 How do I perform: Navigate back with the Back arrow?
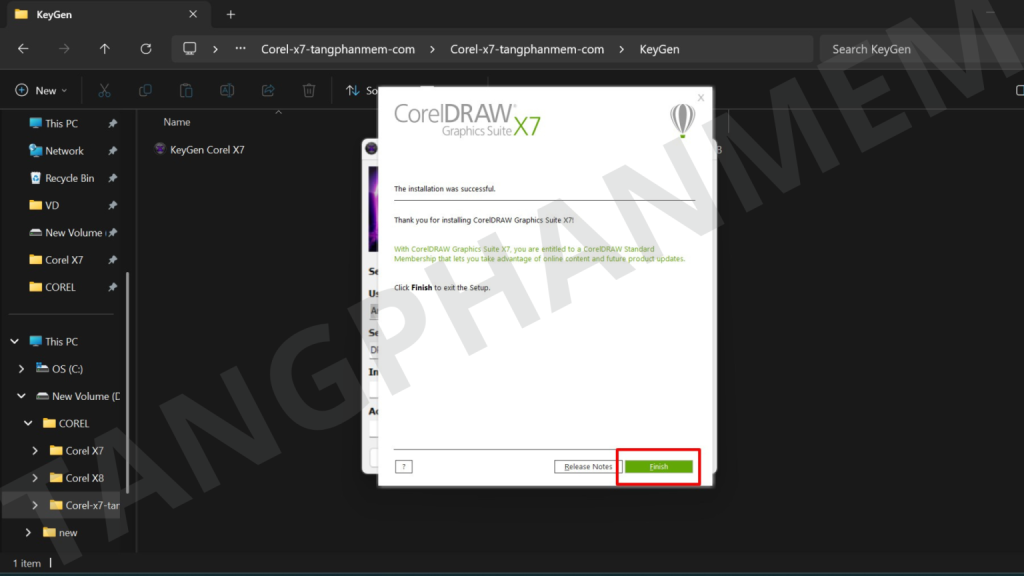[23, 49]
